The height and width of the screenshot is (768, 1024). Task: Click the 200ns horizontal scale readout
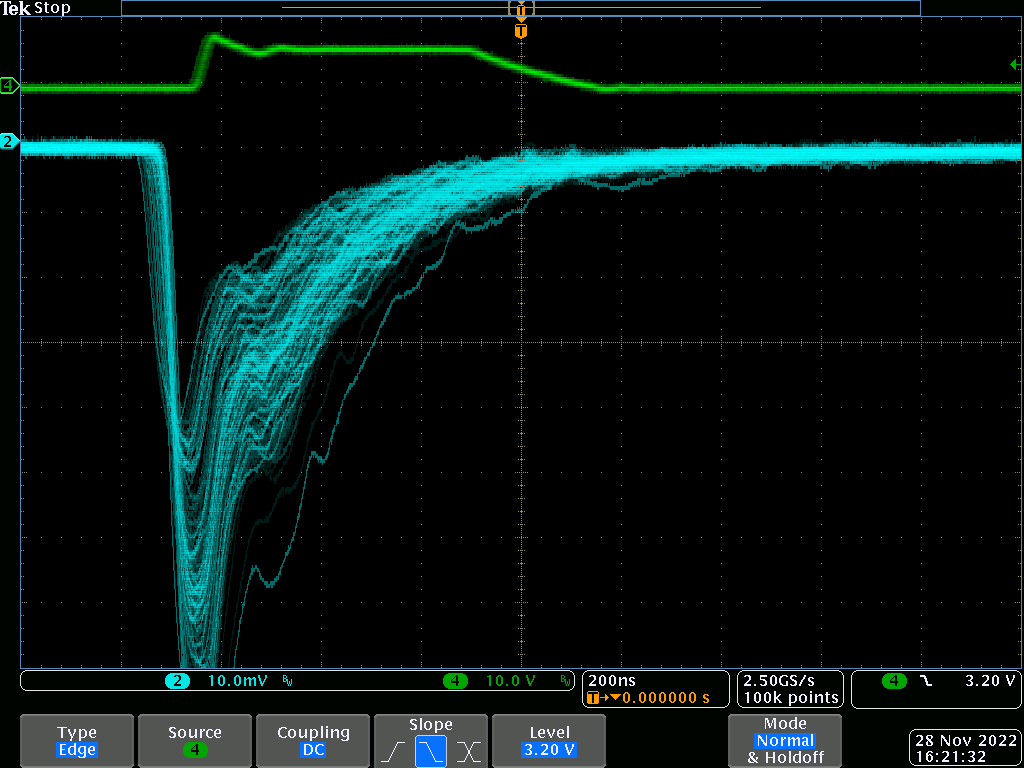[614, 680]
